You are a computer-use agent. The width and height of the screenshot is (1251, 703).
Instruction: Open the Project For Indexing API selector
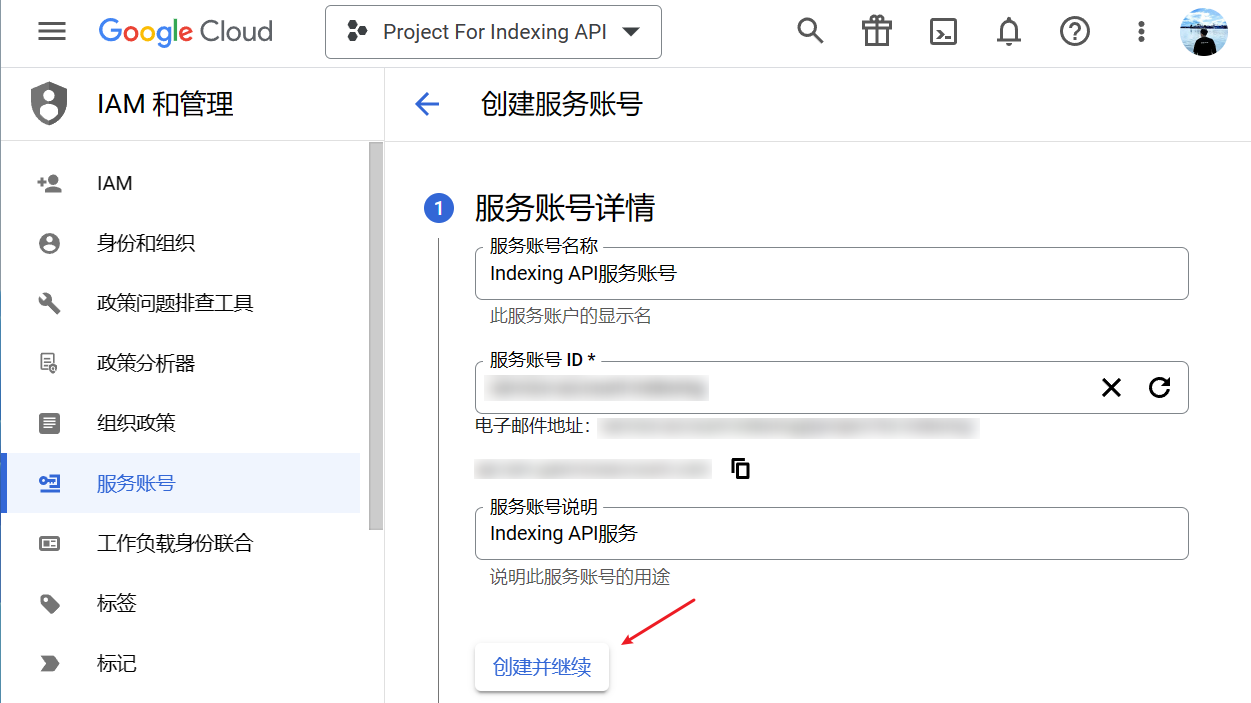pyautogui.click(x=493, y=32)
